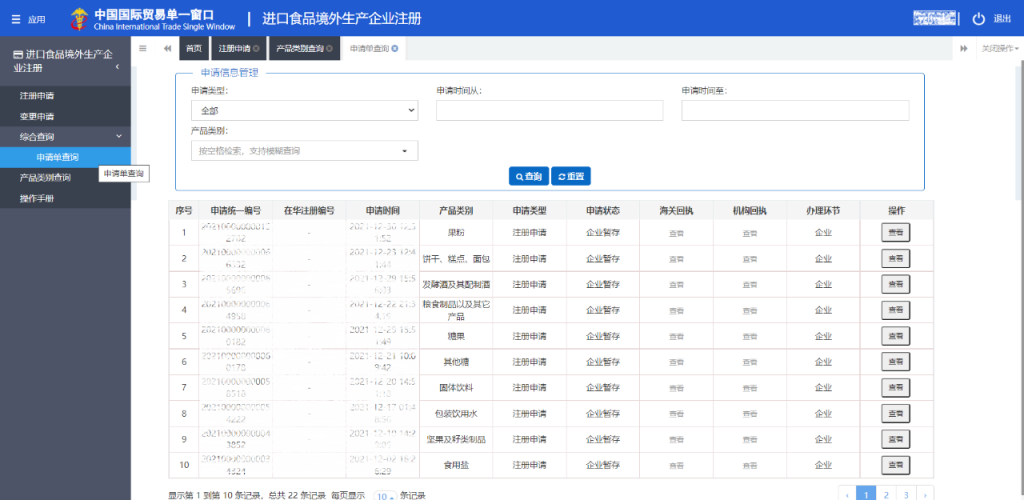Click the 申请时间从 start date field
Viewport: 1024px width, 500px height.
click(x=549, y=110)
